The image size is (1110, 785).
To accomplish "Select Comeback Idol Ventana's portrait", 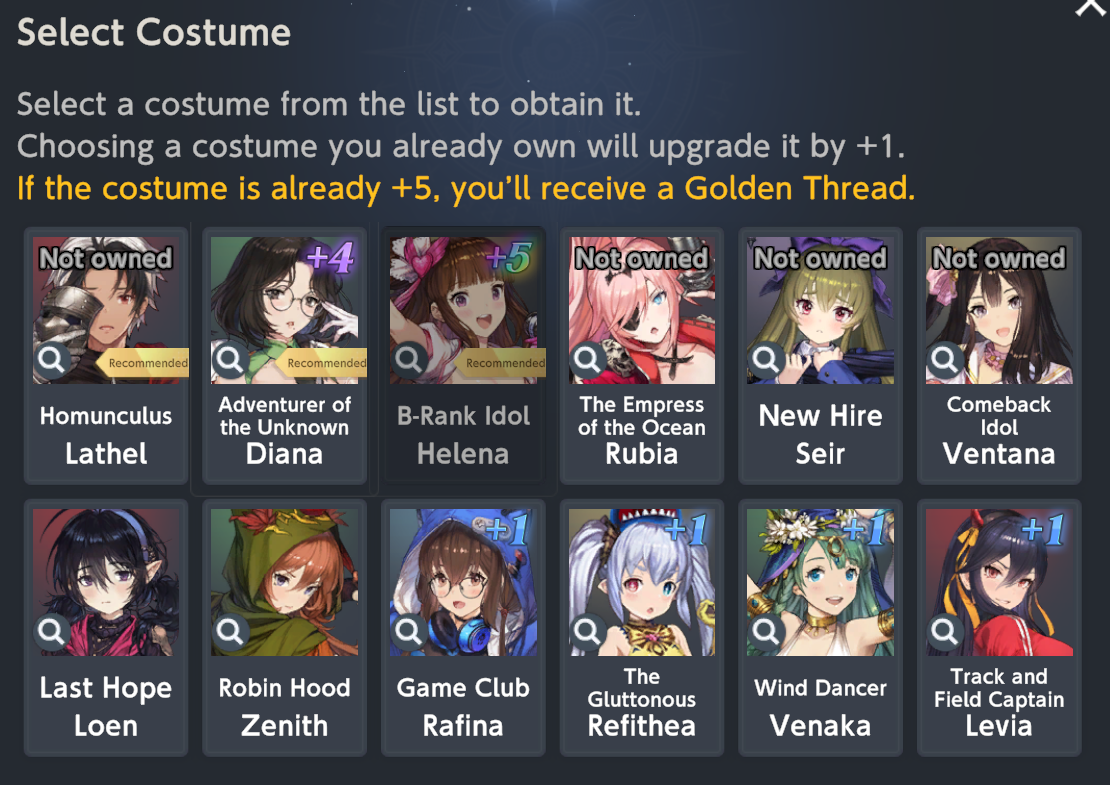I will (999, 310).
